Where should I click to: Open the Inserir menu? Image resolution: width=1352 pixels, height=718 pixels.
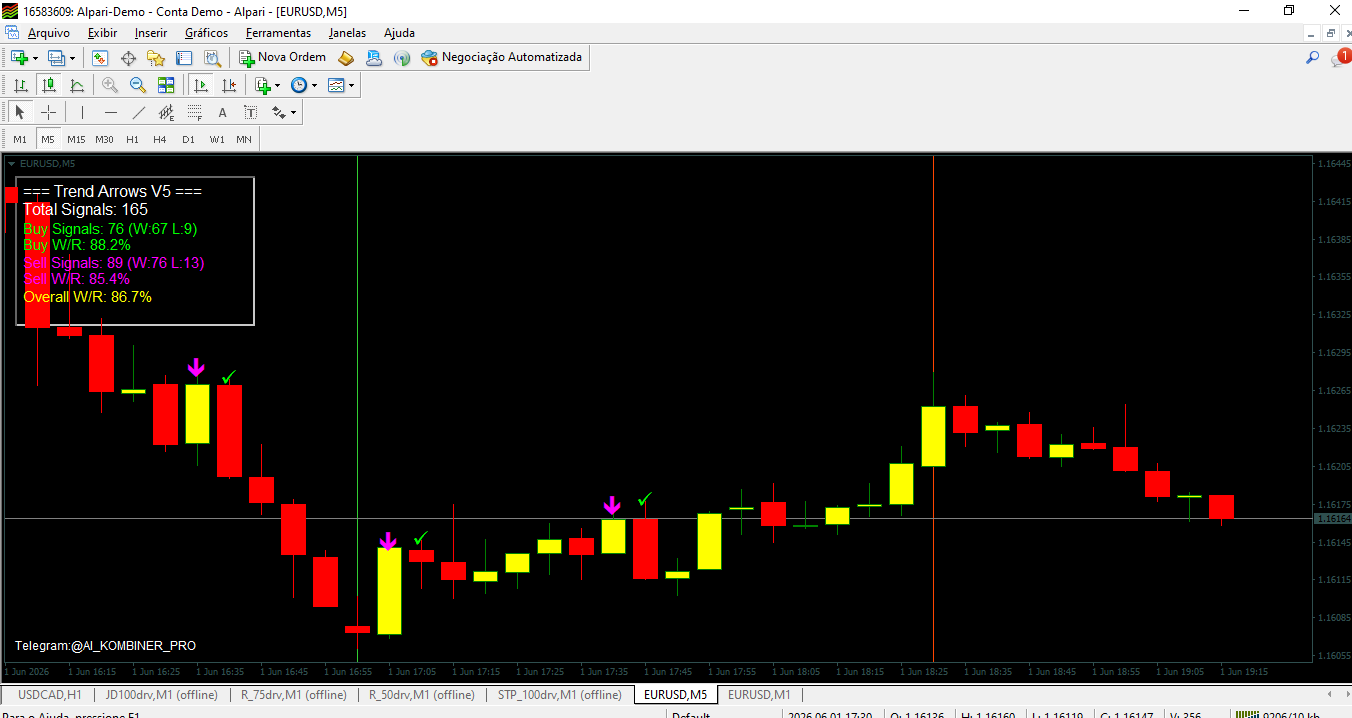151,33
